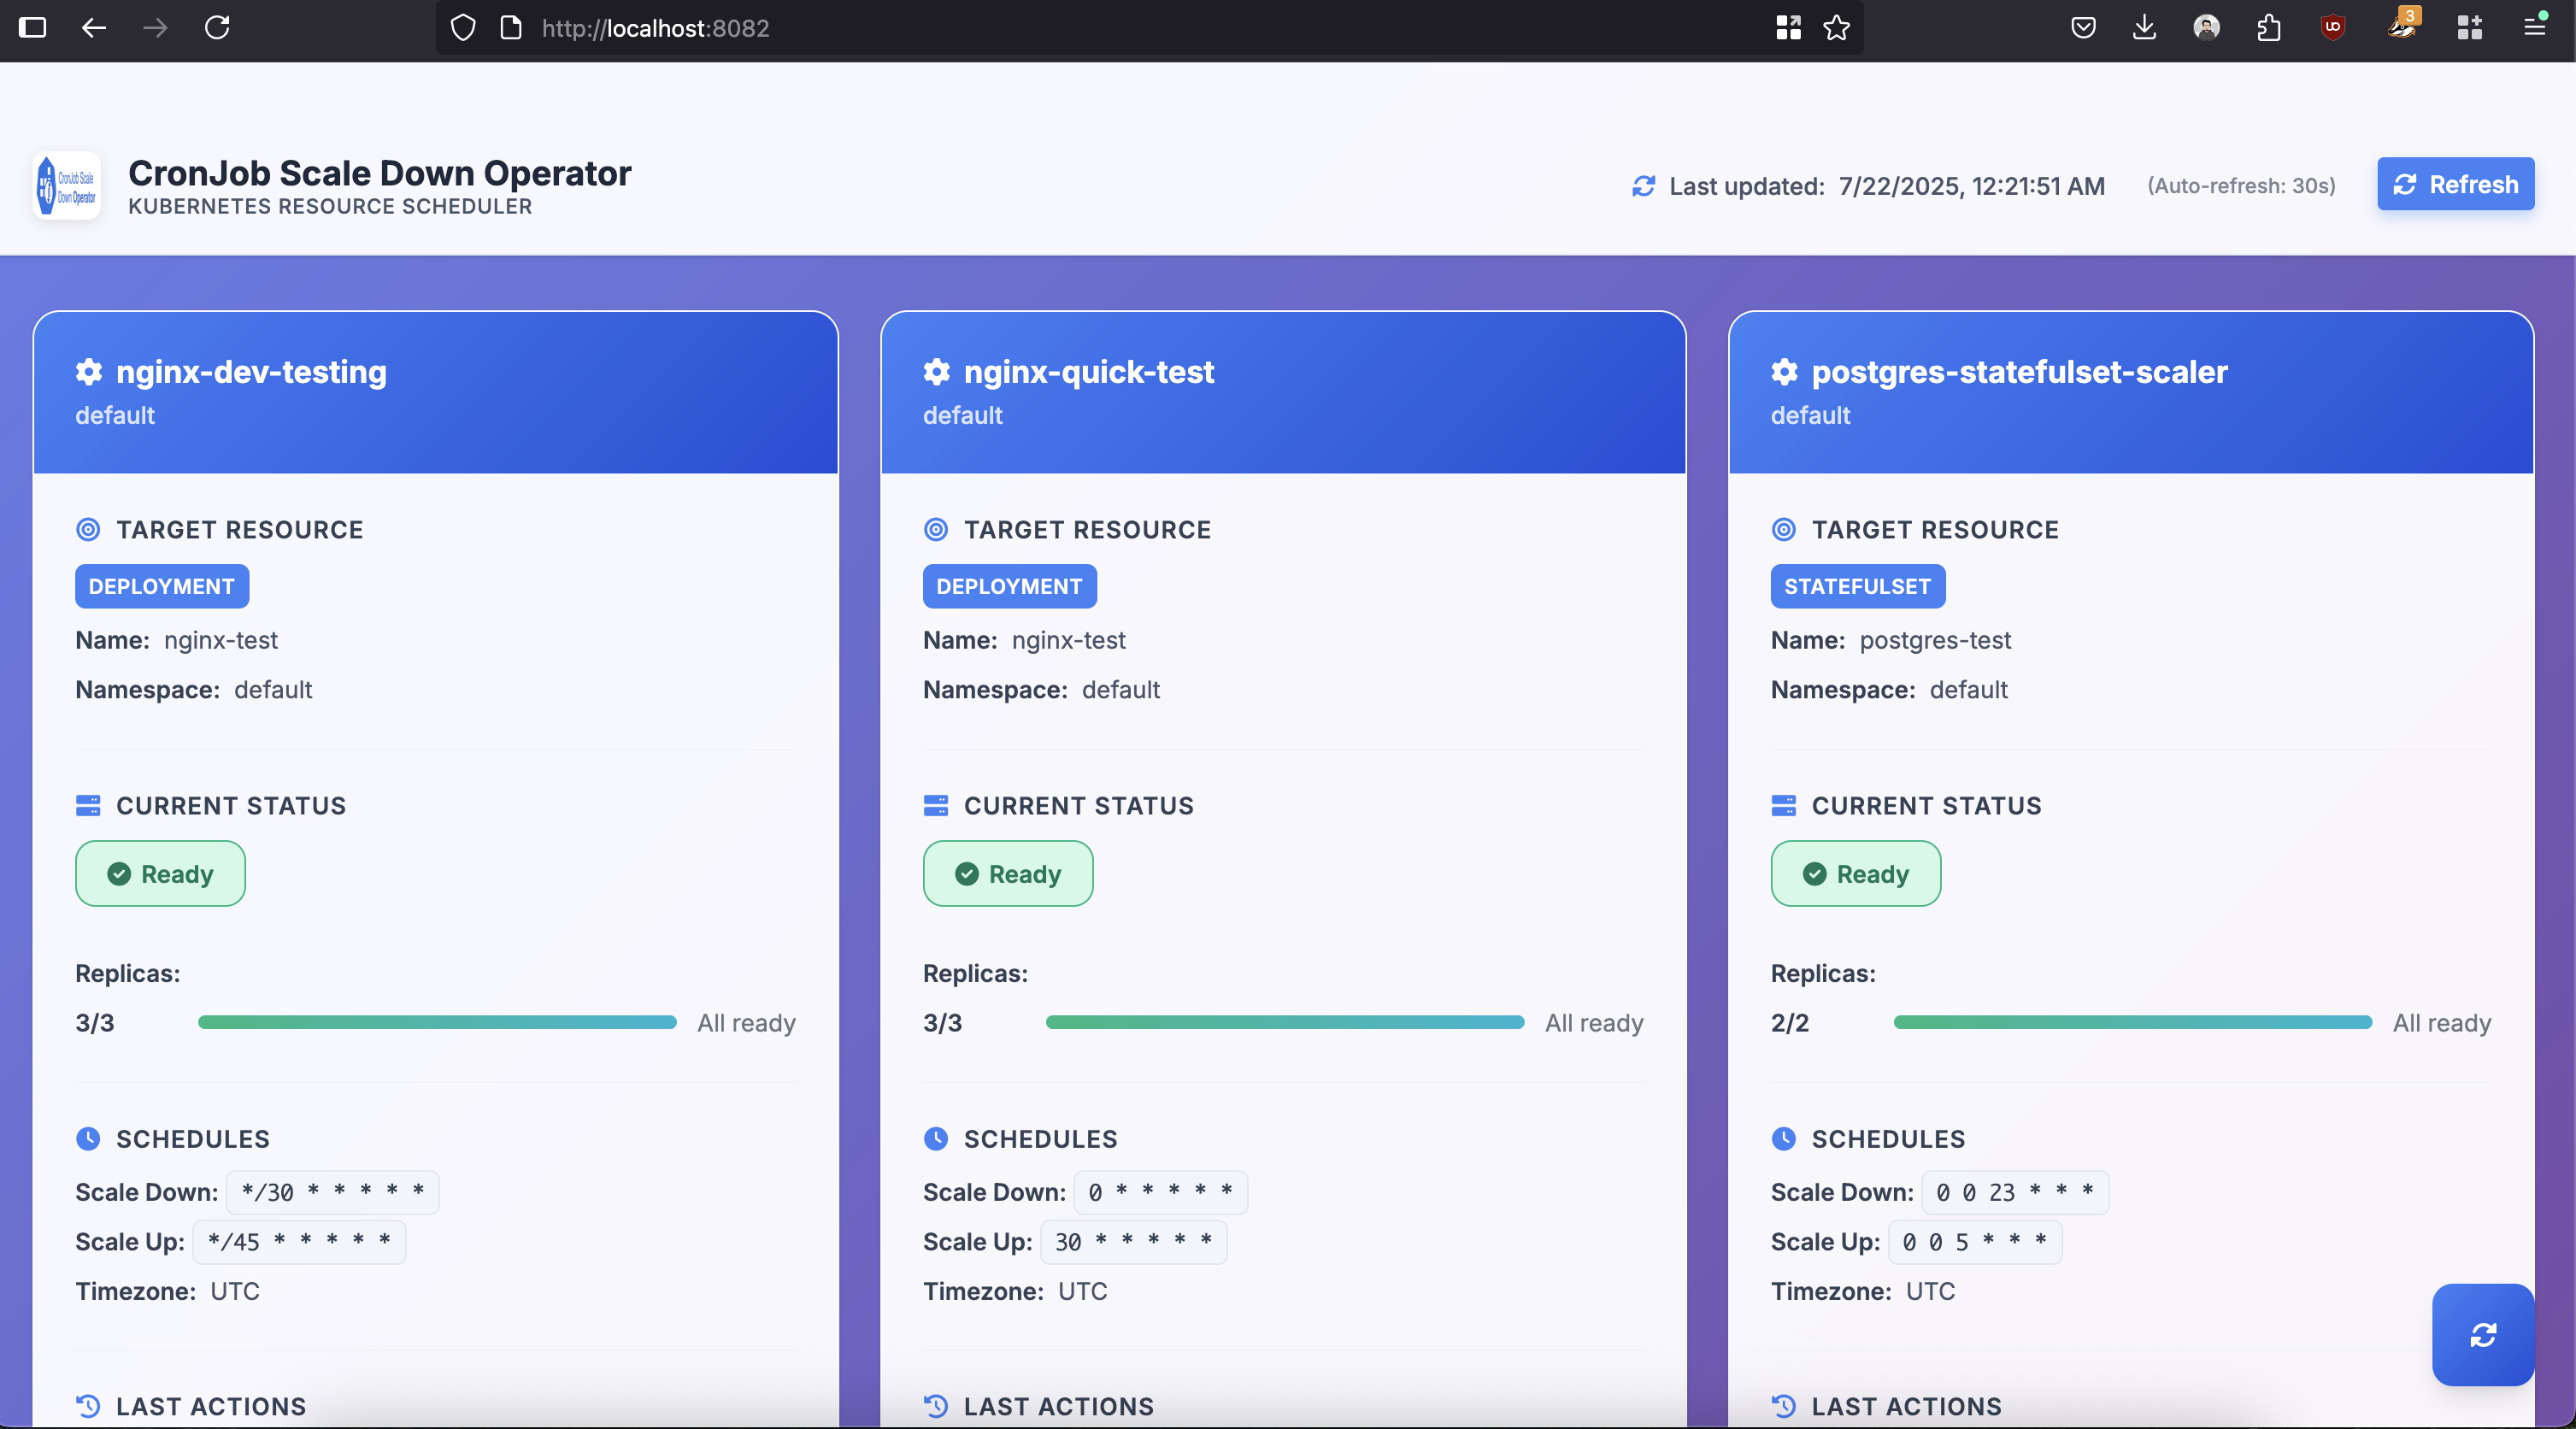Click the gear icon on postgres-statefulset-scaler header
Screen dimensions: 2576x1429
click(x=1784, y=371)
